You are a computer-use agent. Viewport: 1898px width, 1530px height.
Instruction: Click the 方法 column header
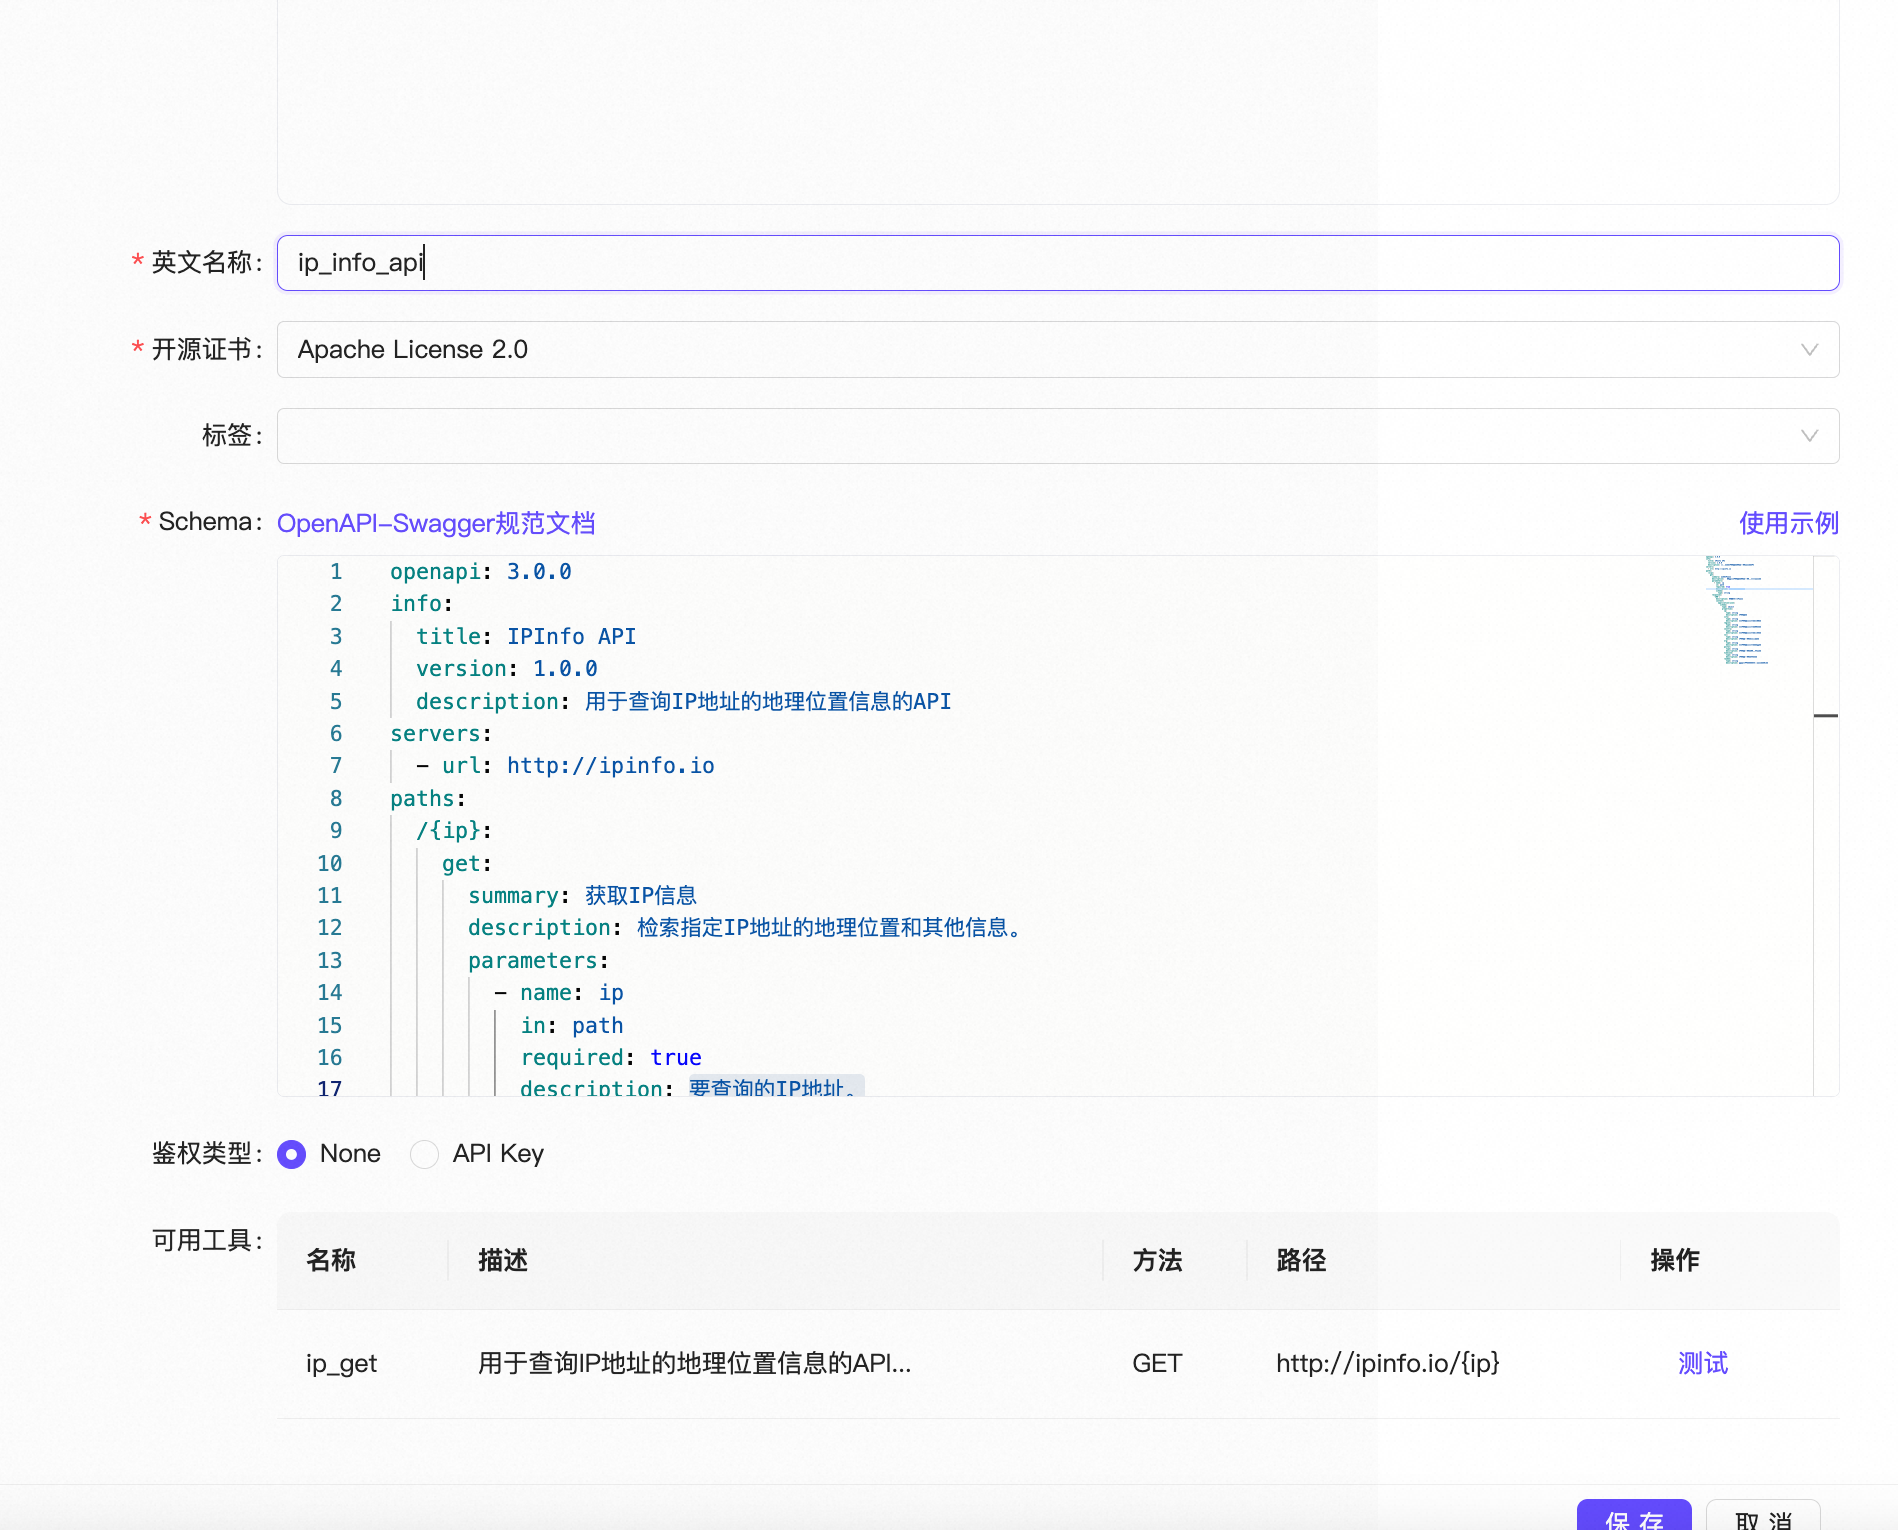point(1157,1260)
